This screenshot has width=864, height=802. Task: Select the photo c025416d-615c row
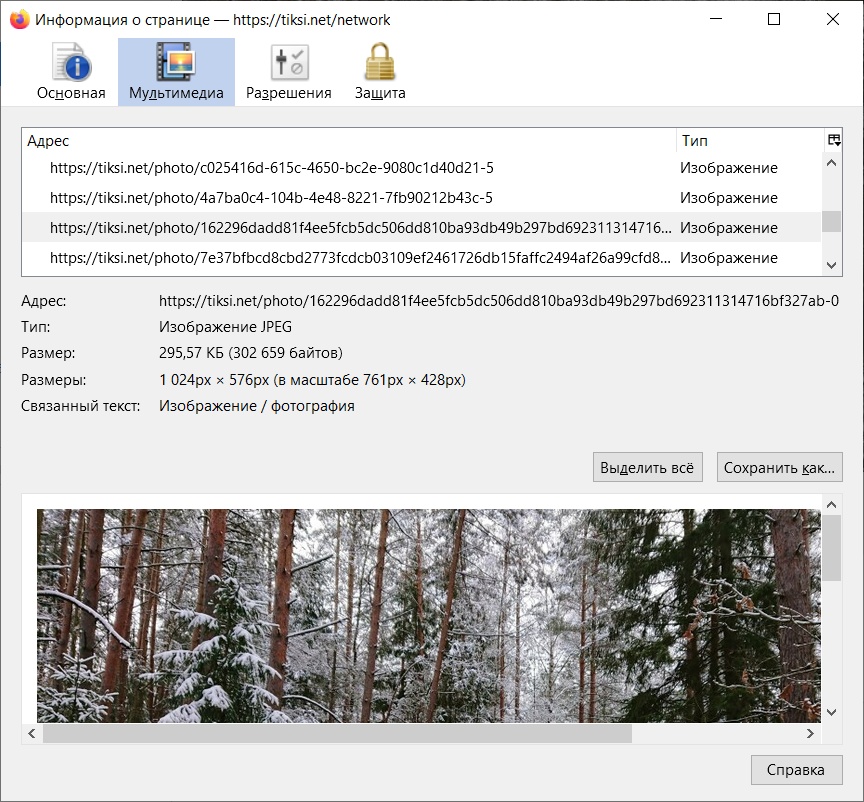(x=271, y=168)
